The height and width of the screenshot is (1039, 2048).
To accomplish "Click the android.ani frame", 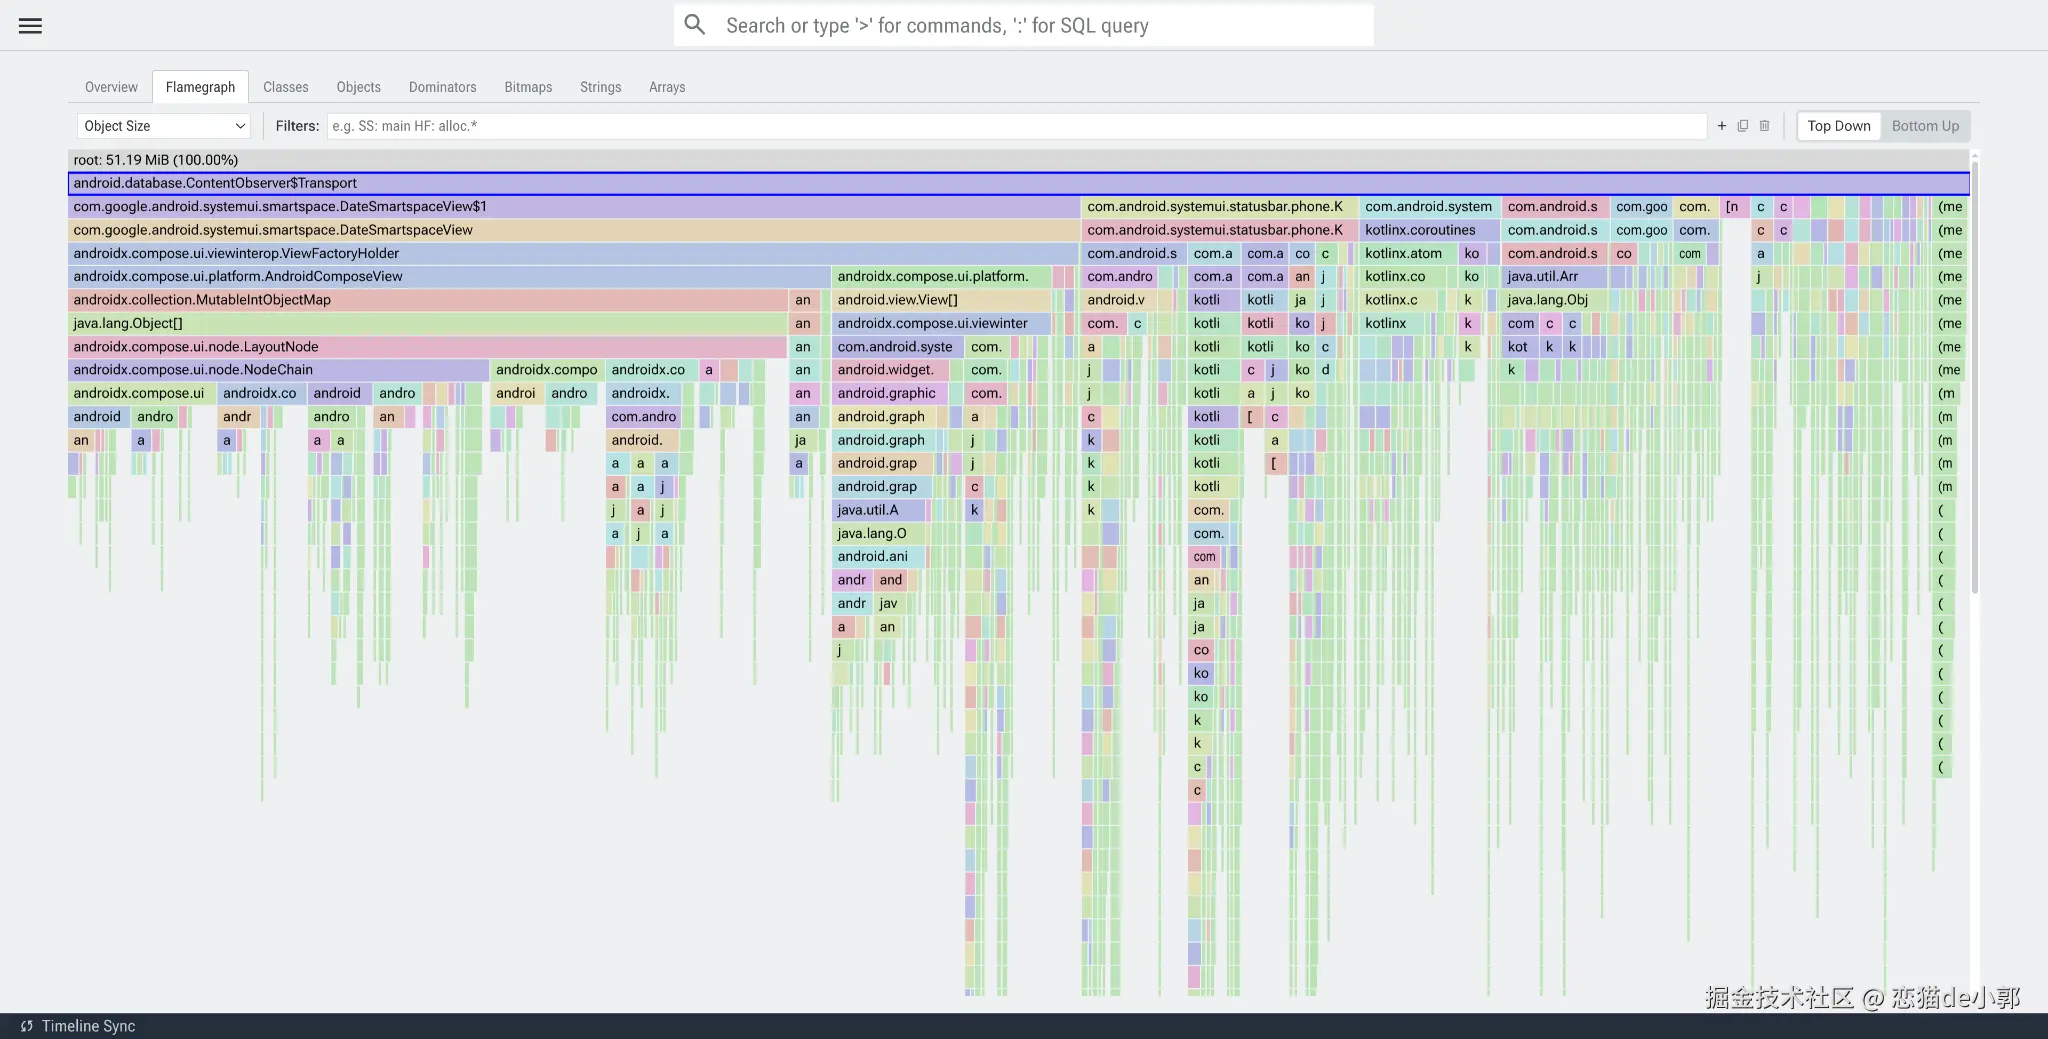I will click(x=880, y=557).
